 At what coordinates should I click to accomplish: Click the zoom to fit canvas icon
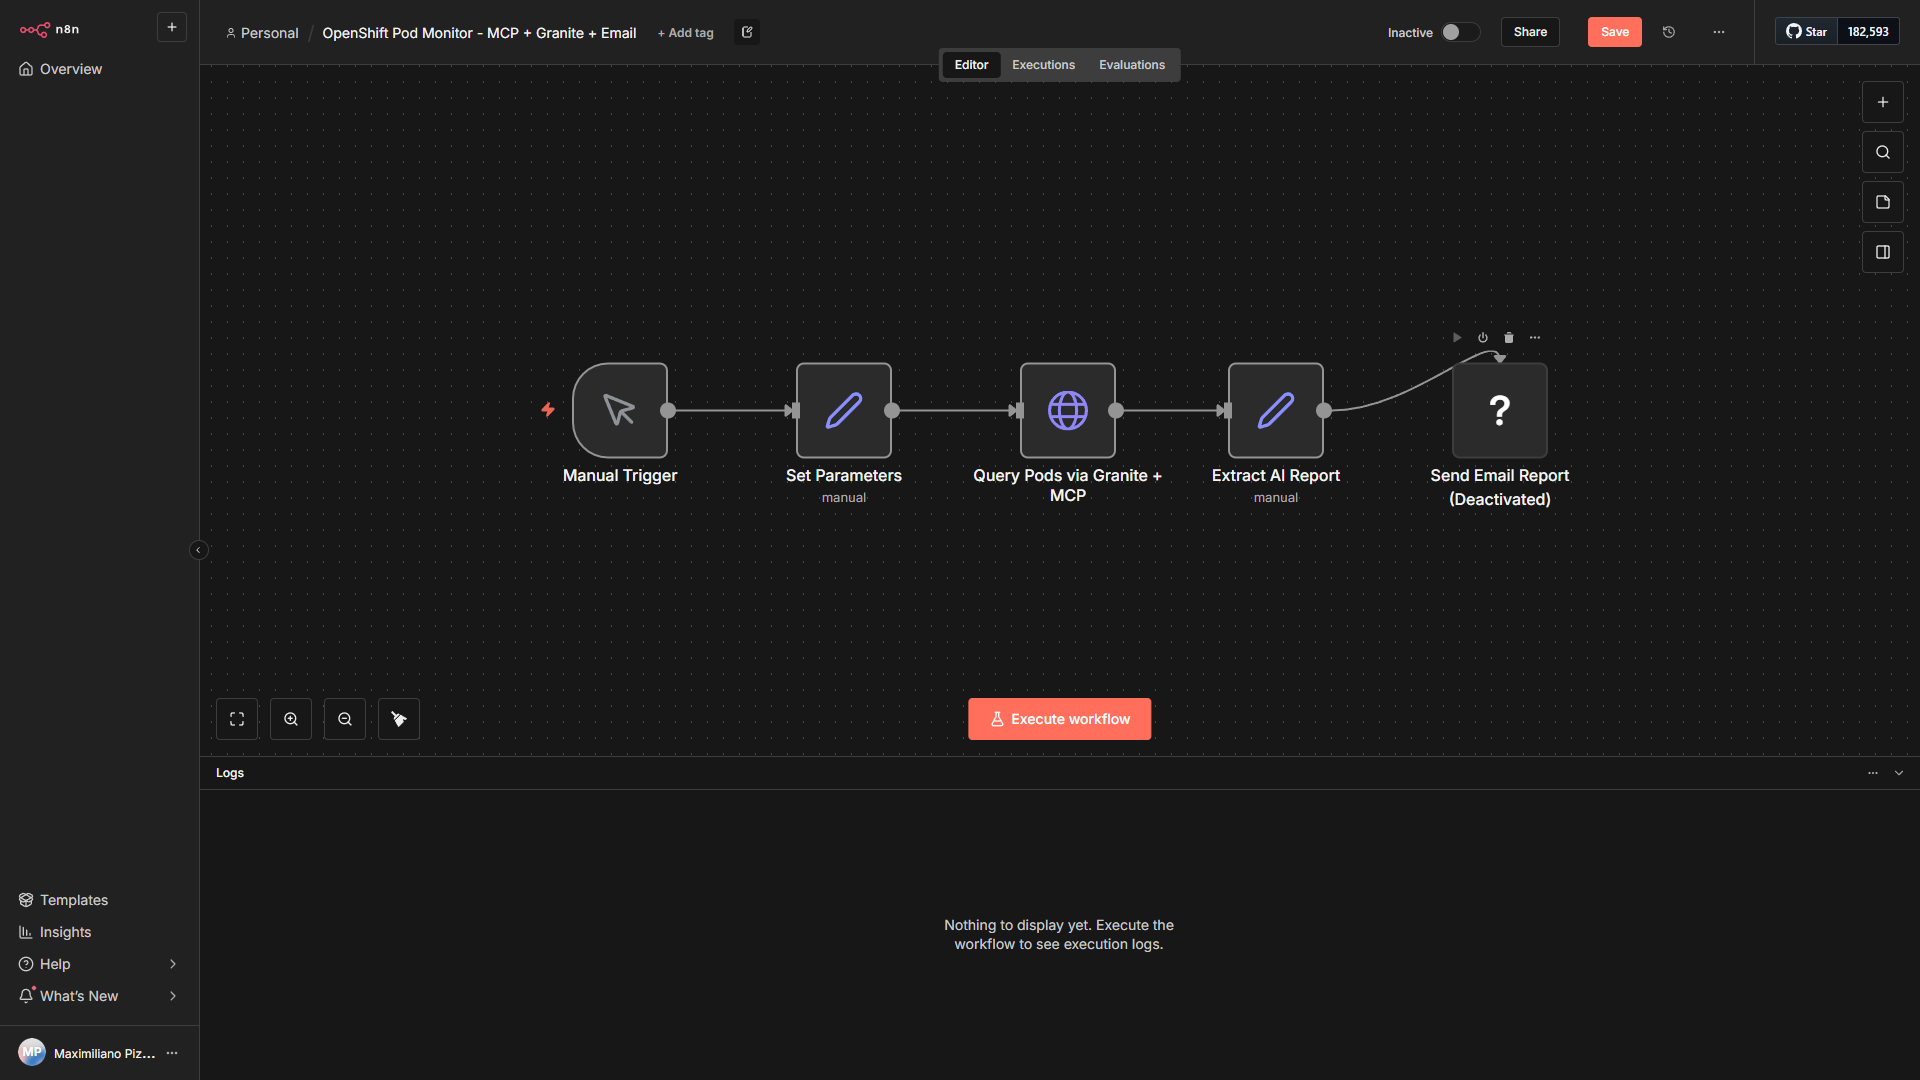(x=237, y=719)
